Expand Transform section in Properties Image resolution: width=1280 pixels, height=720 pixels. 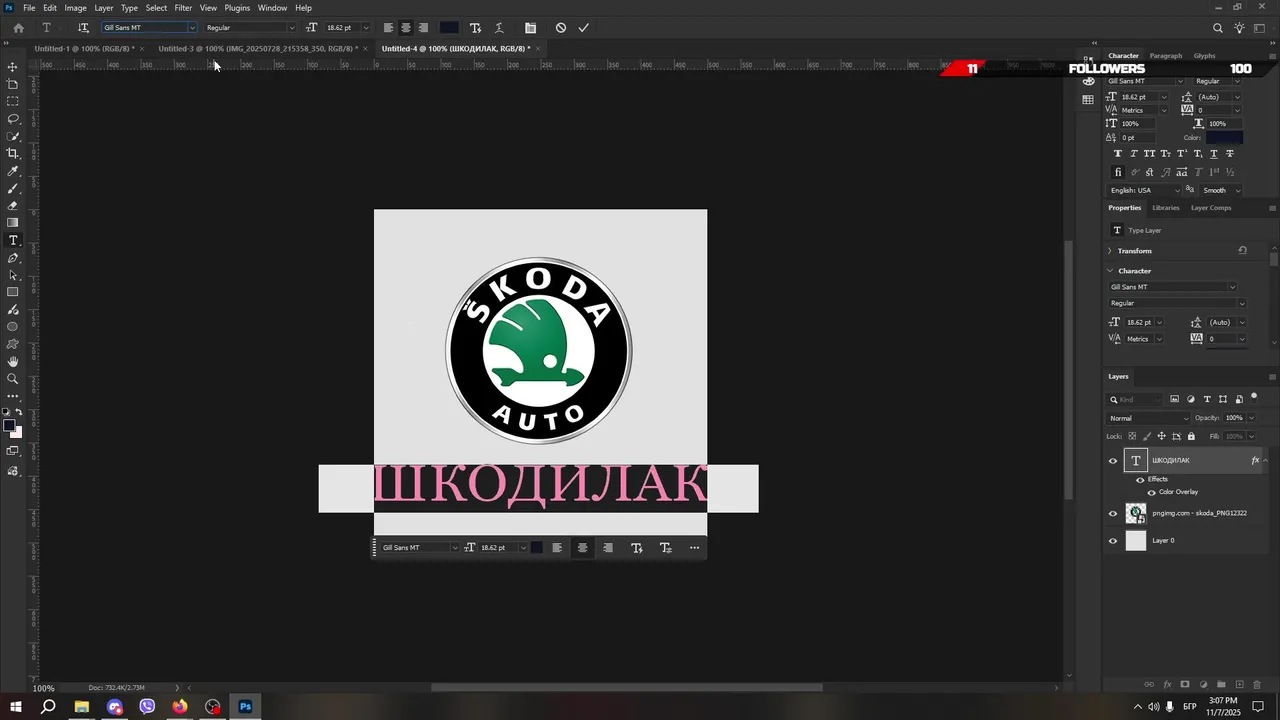(1110, 251)
